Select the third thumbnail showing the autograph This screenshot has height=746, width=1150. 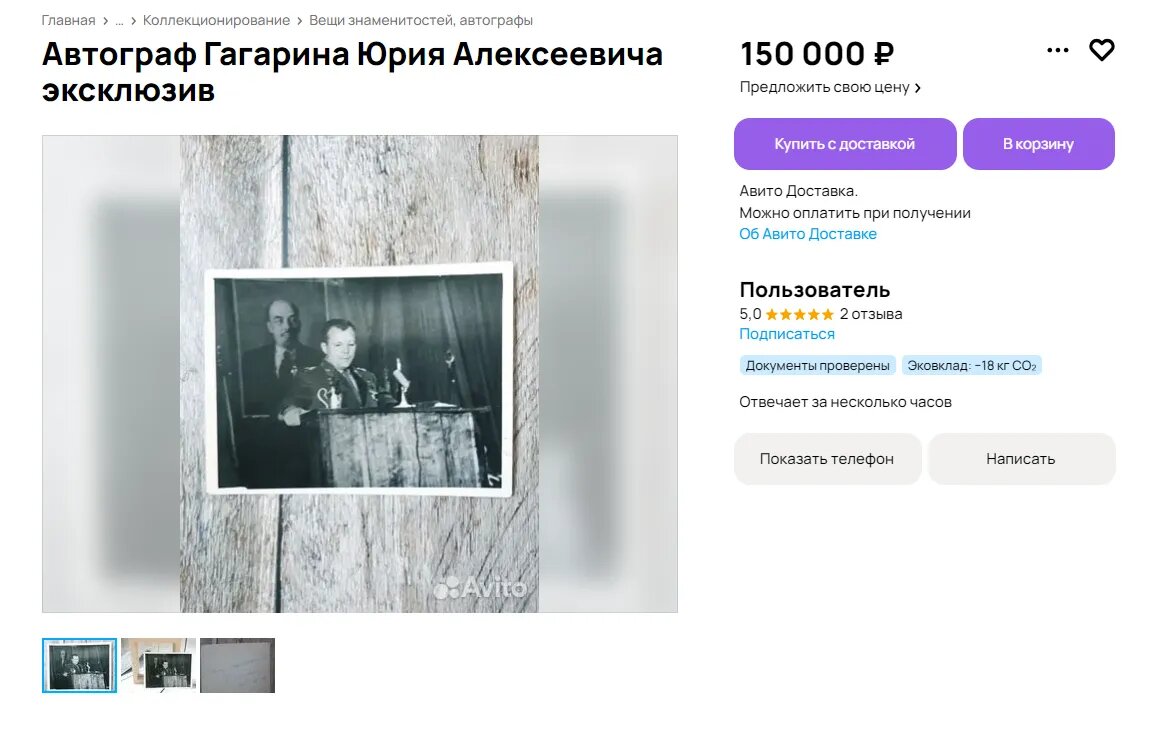pyautogui.click(x=238, y=665)
